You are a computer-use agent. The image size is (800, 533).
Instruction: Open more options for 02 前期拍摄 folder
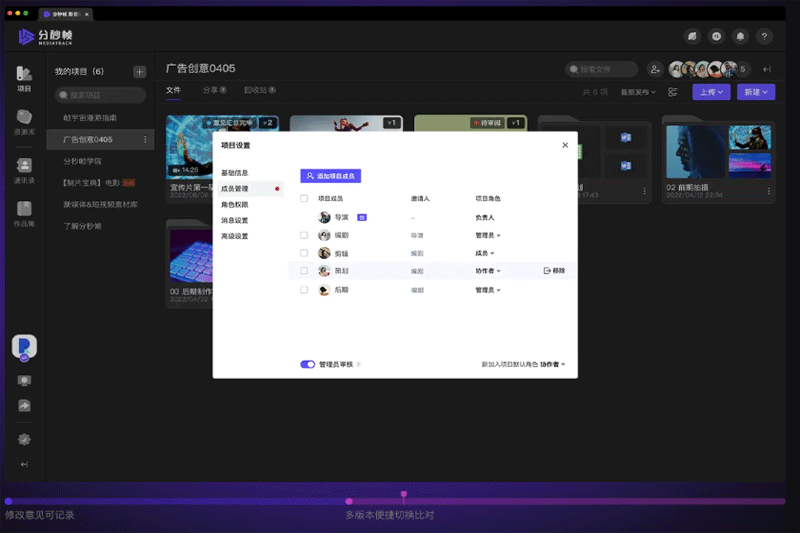coord(768,191)
